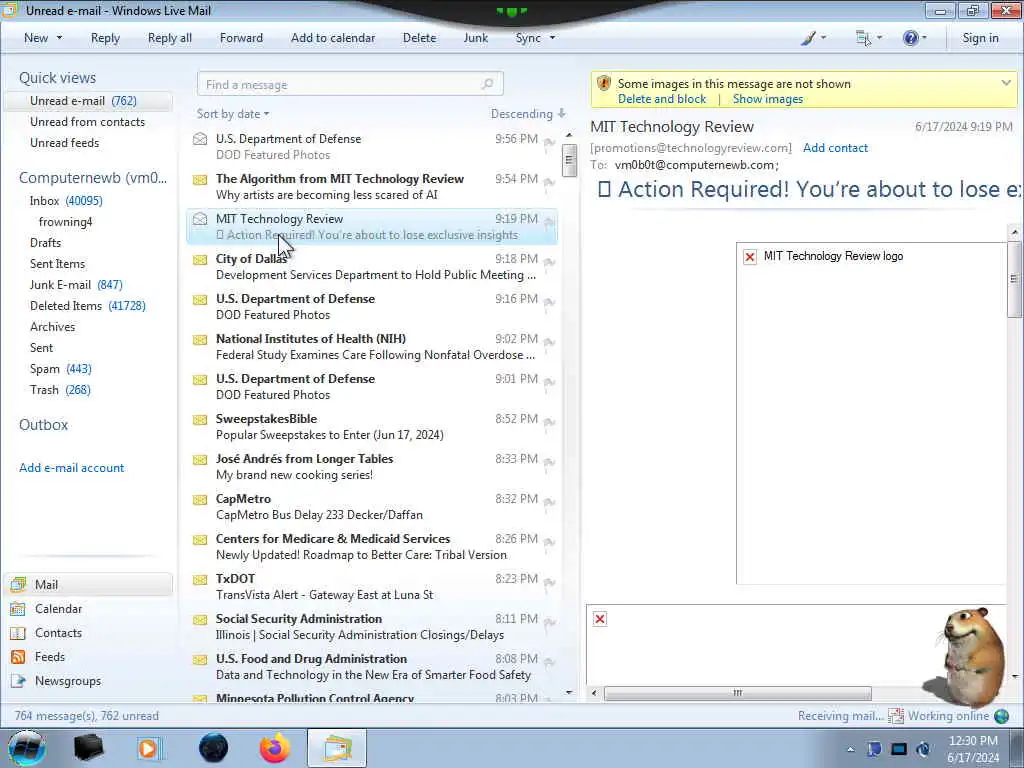Image resolution: width=1024 pixels, height=768 pixels.
Task: Collapse the image warning bar chevron
Action: [x=1006, y=83]
